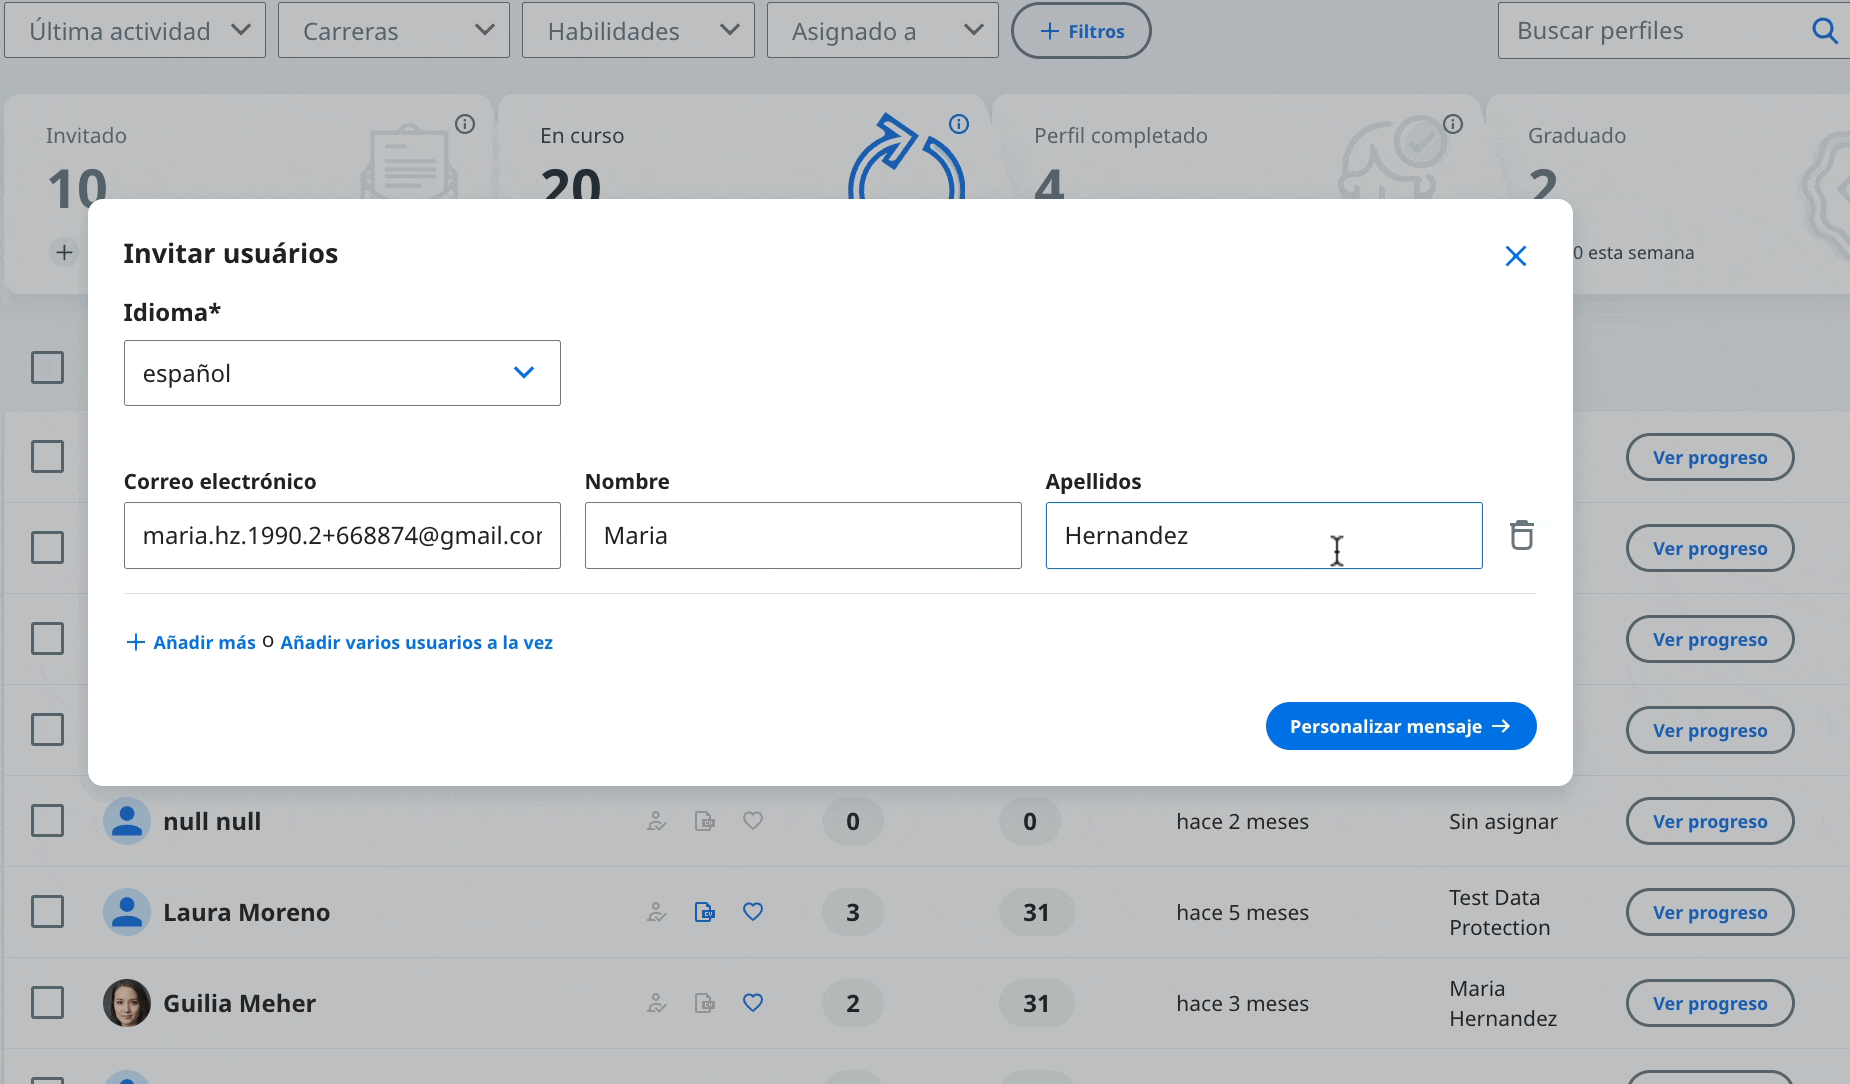Click 'hace 3 meses' in Guilia Meher row
This screenshot has height=1084, width=1850.
(x=1242, y=1003)
